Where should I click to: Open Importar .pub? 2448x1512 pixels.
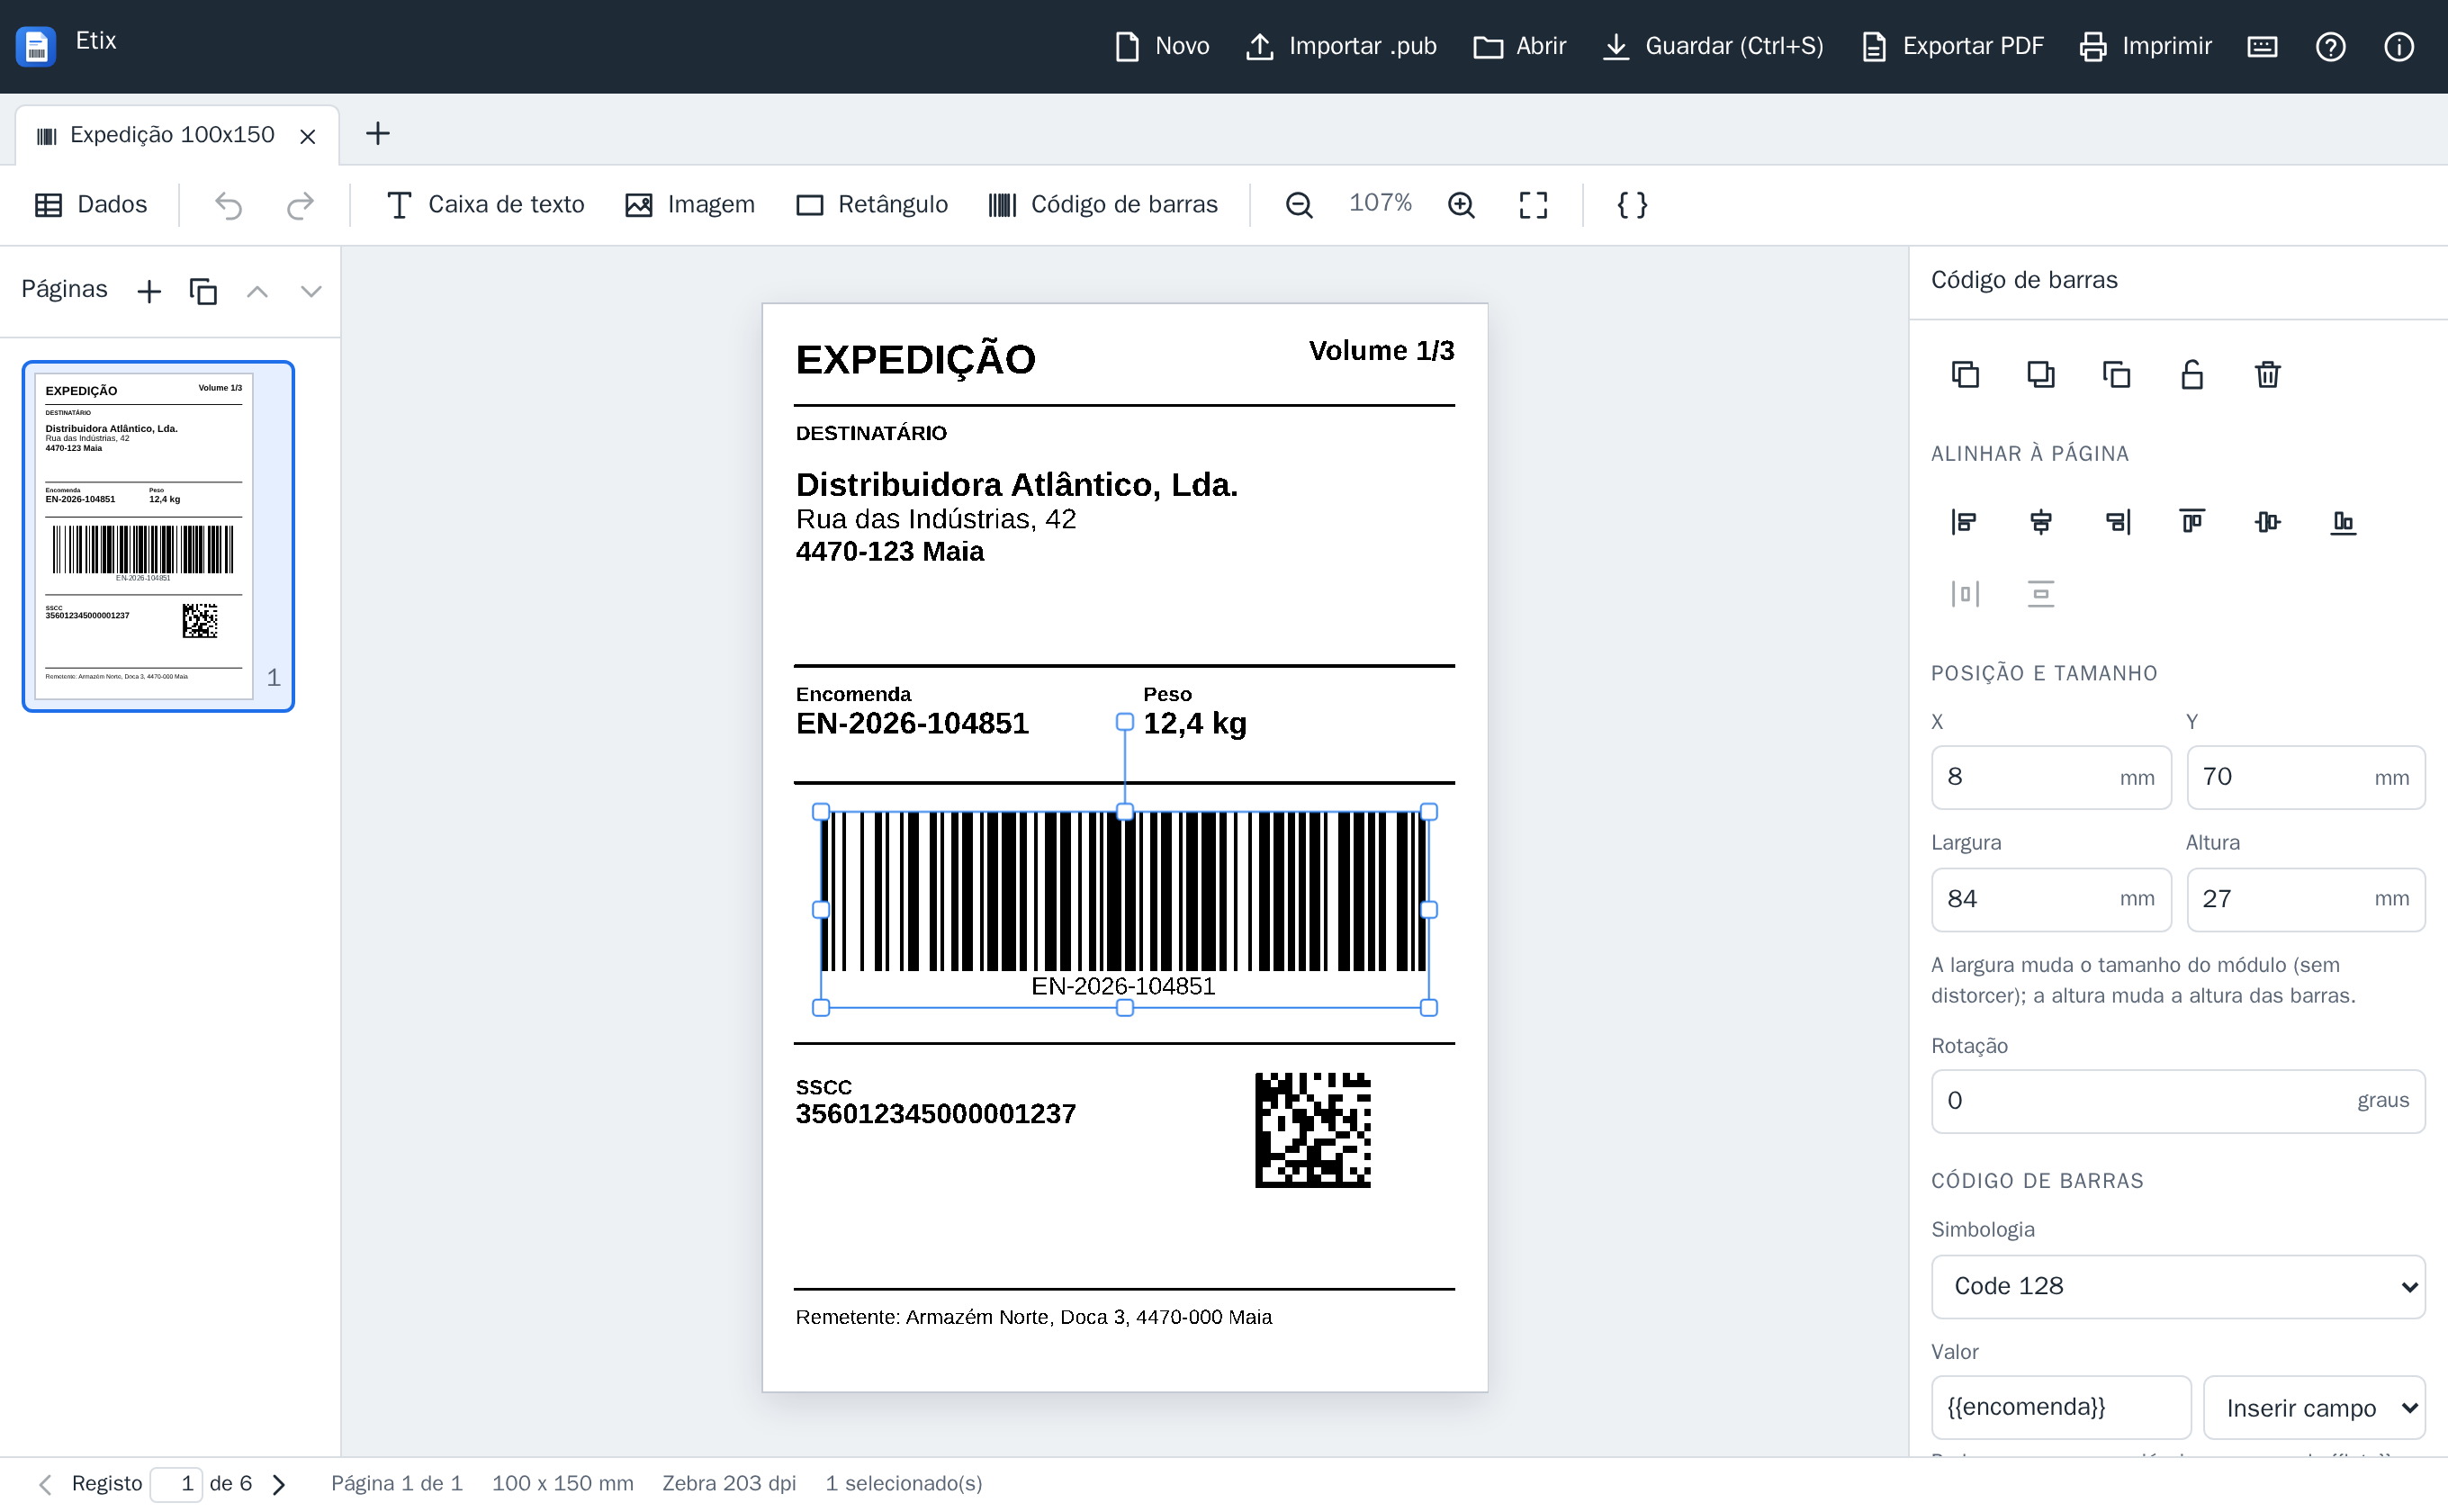tap(1341, 46)
